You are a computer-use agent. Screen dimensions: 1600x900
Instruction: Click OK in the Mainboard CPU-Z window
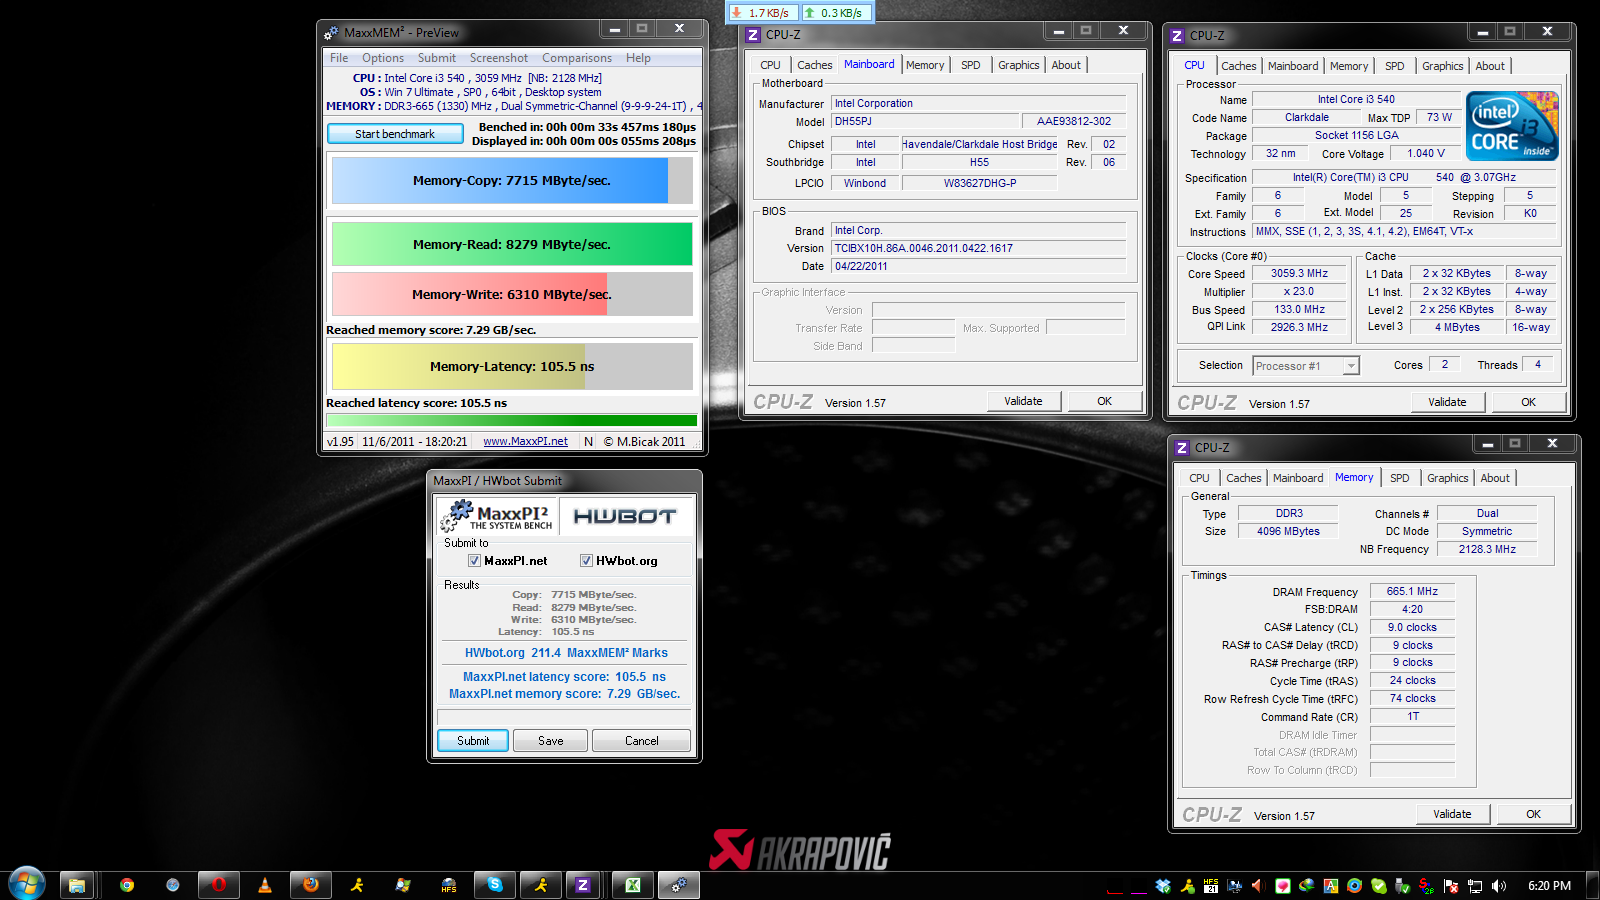click(1104, 401)
